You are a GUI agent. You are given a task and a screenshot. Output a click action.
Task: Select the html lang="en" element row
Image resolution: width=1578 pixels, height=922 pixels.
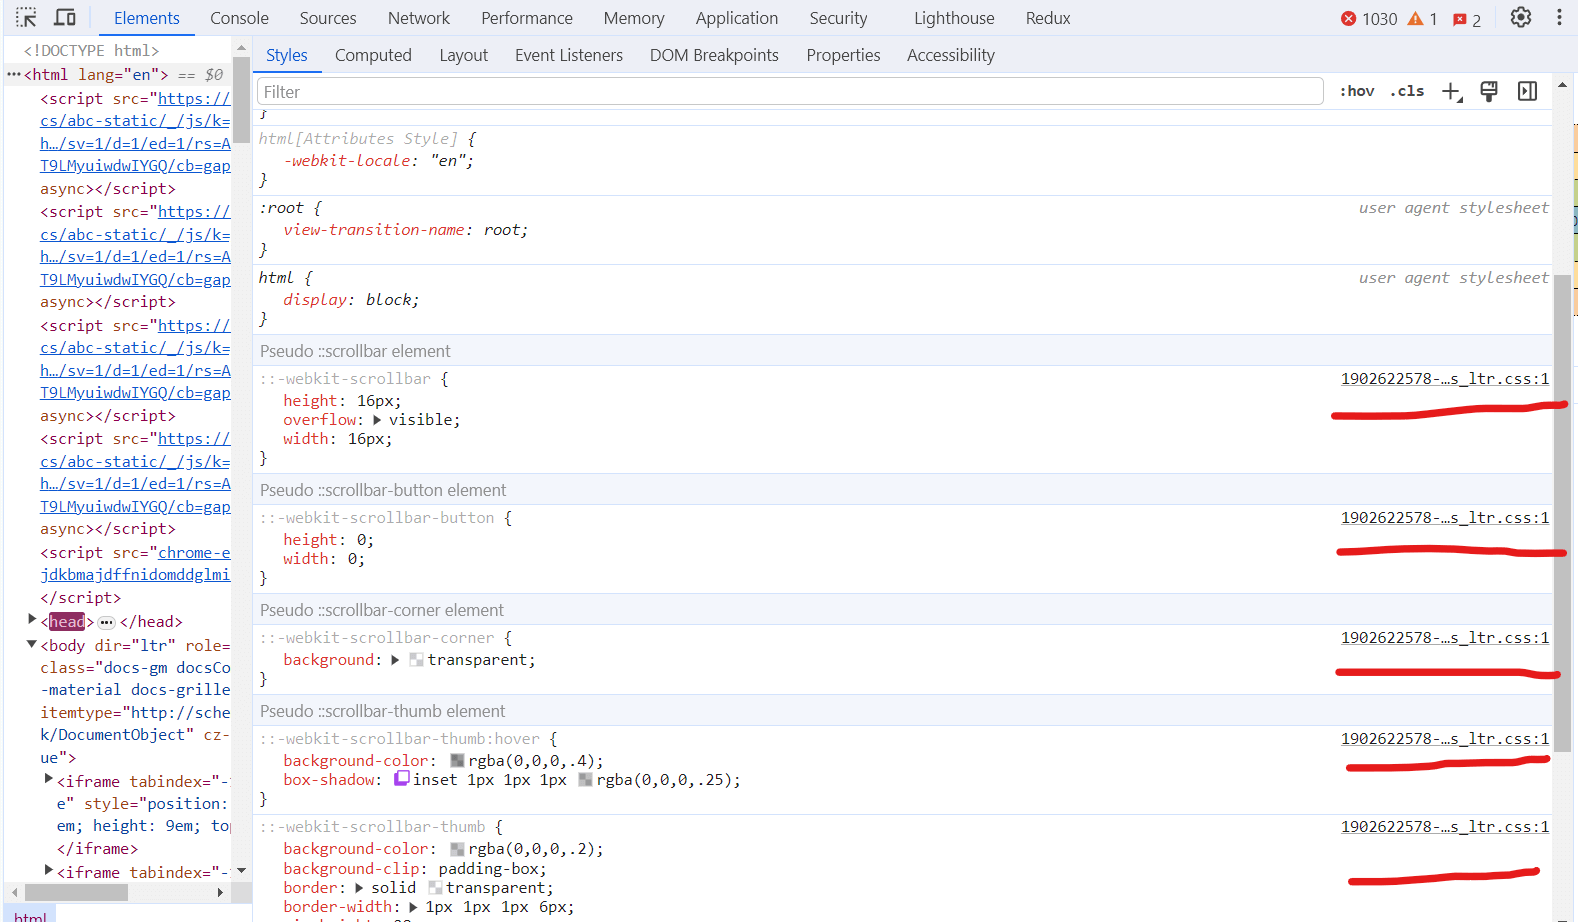click(118, 75)
